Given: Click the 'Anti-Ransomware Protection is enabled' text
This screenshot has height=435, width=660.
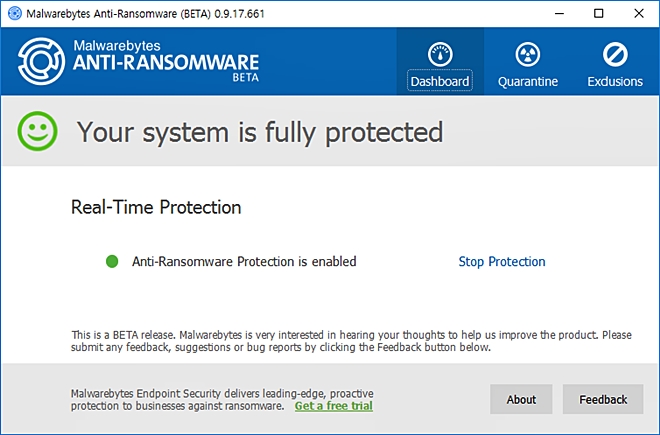Looking at the screenshot, I should coord(244,262).
